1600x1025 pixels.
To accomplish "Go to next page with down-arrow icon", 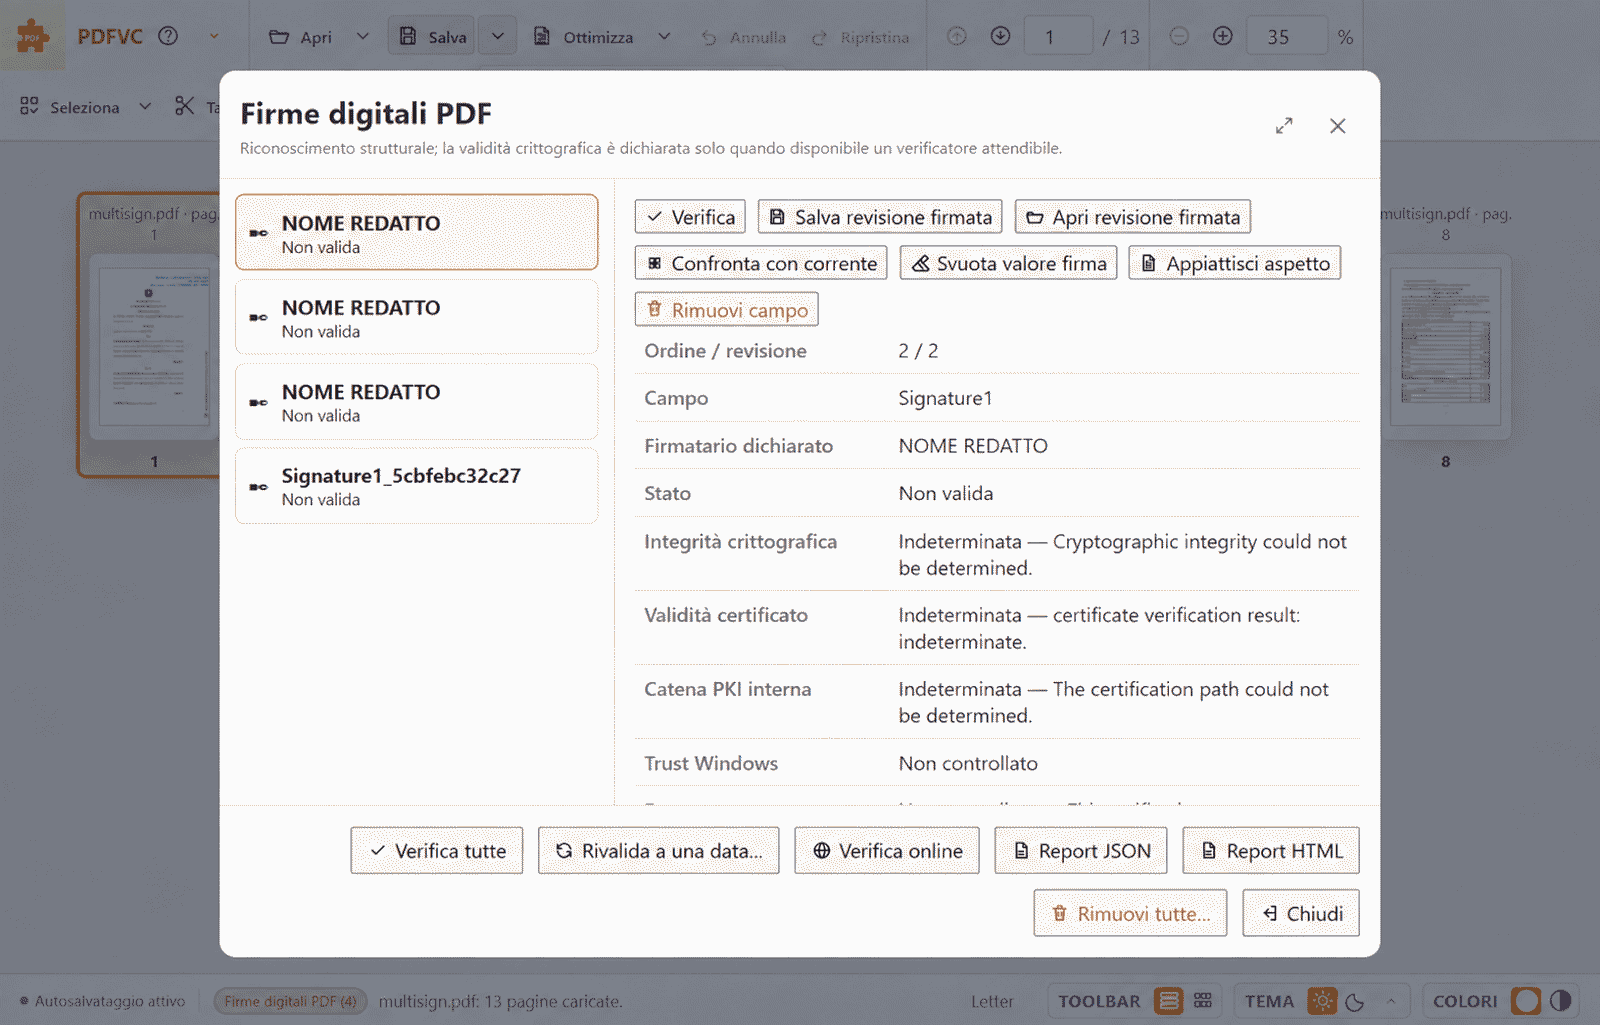I will click(1000, 36).
